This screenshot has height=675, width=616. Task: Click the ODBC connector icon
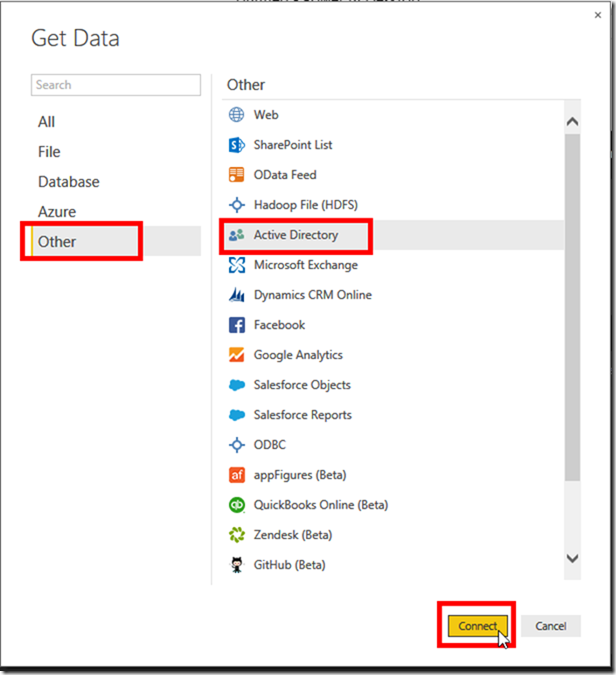237,445
